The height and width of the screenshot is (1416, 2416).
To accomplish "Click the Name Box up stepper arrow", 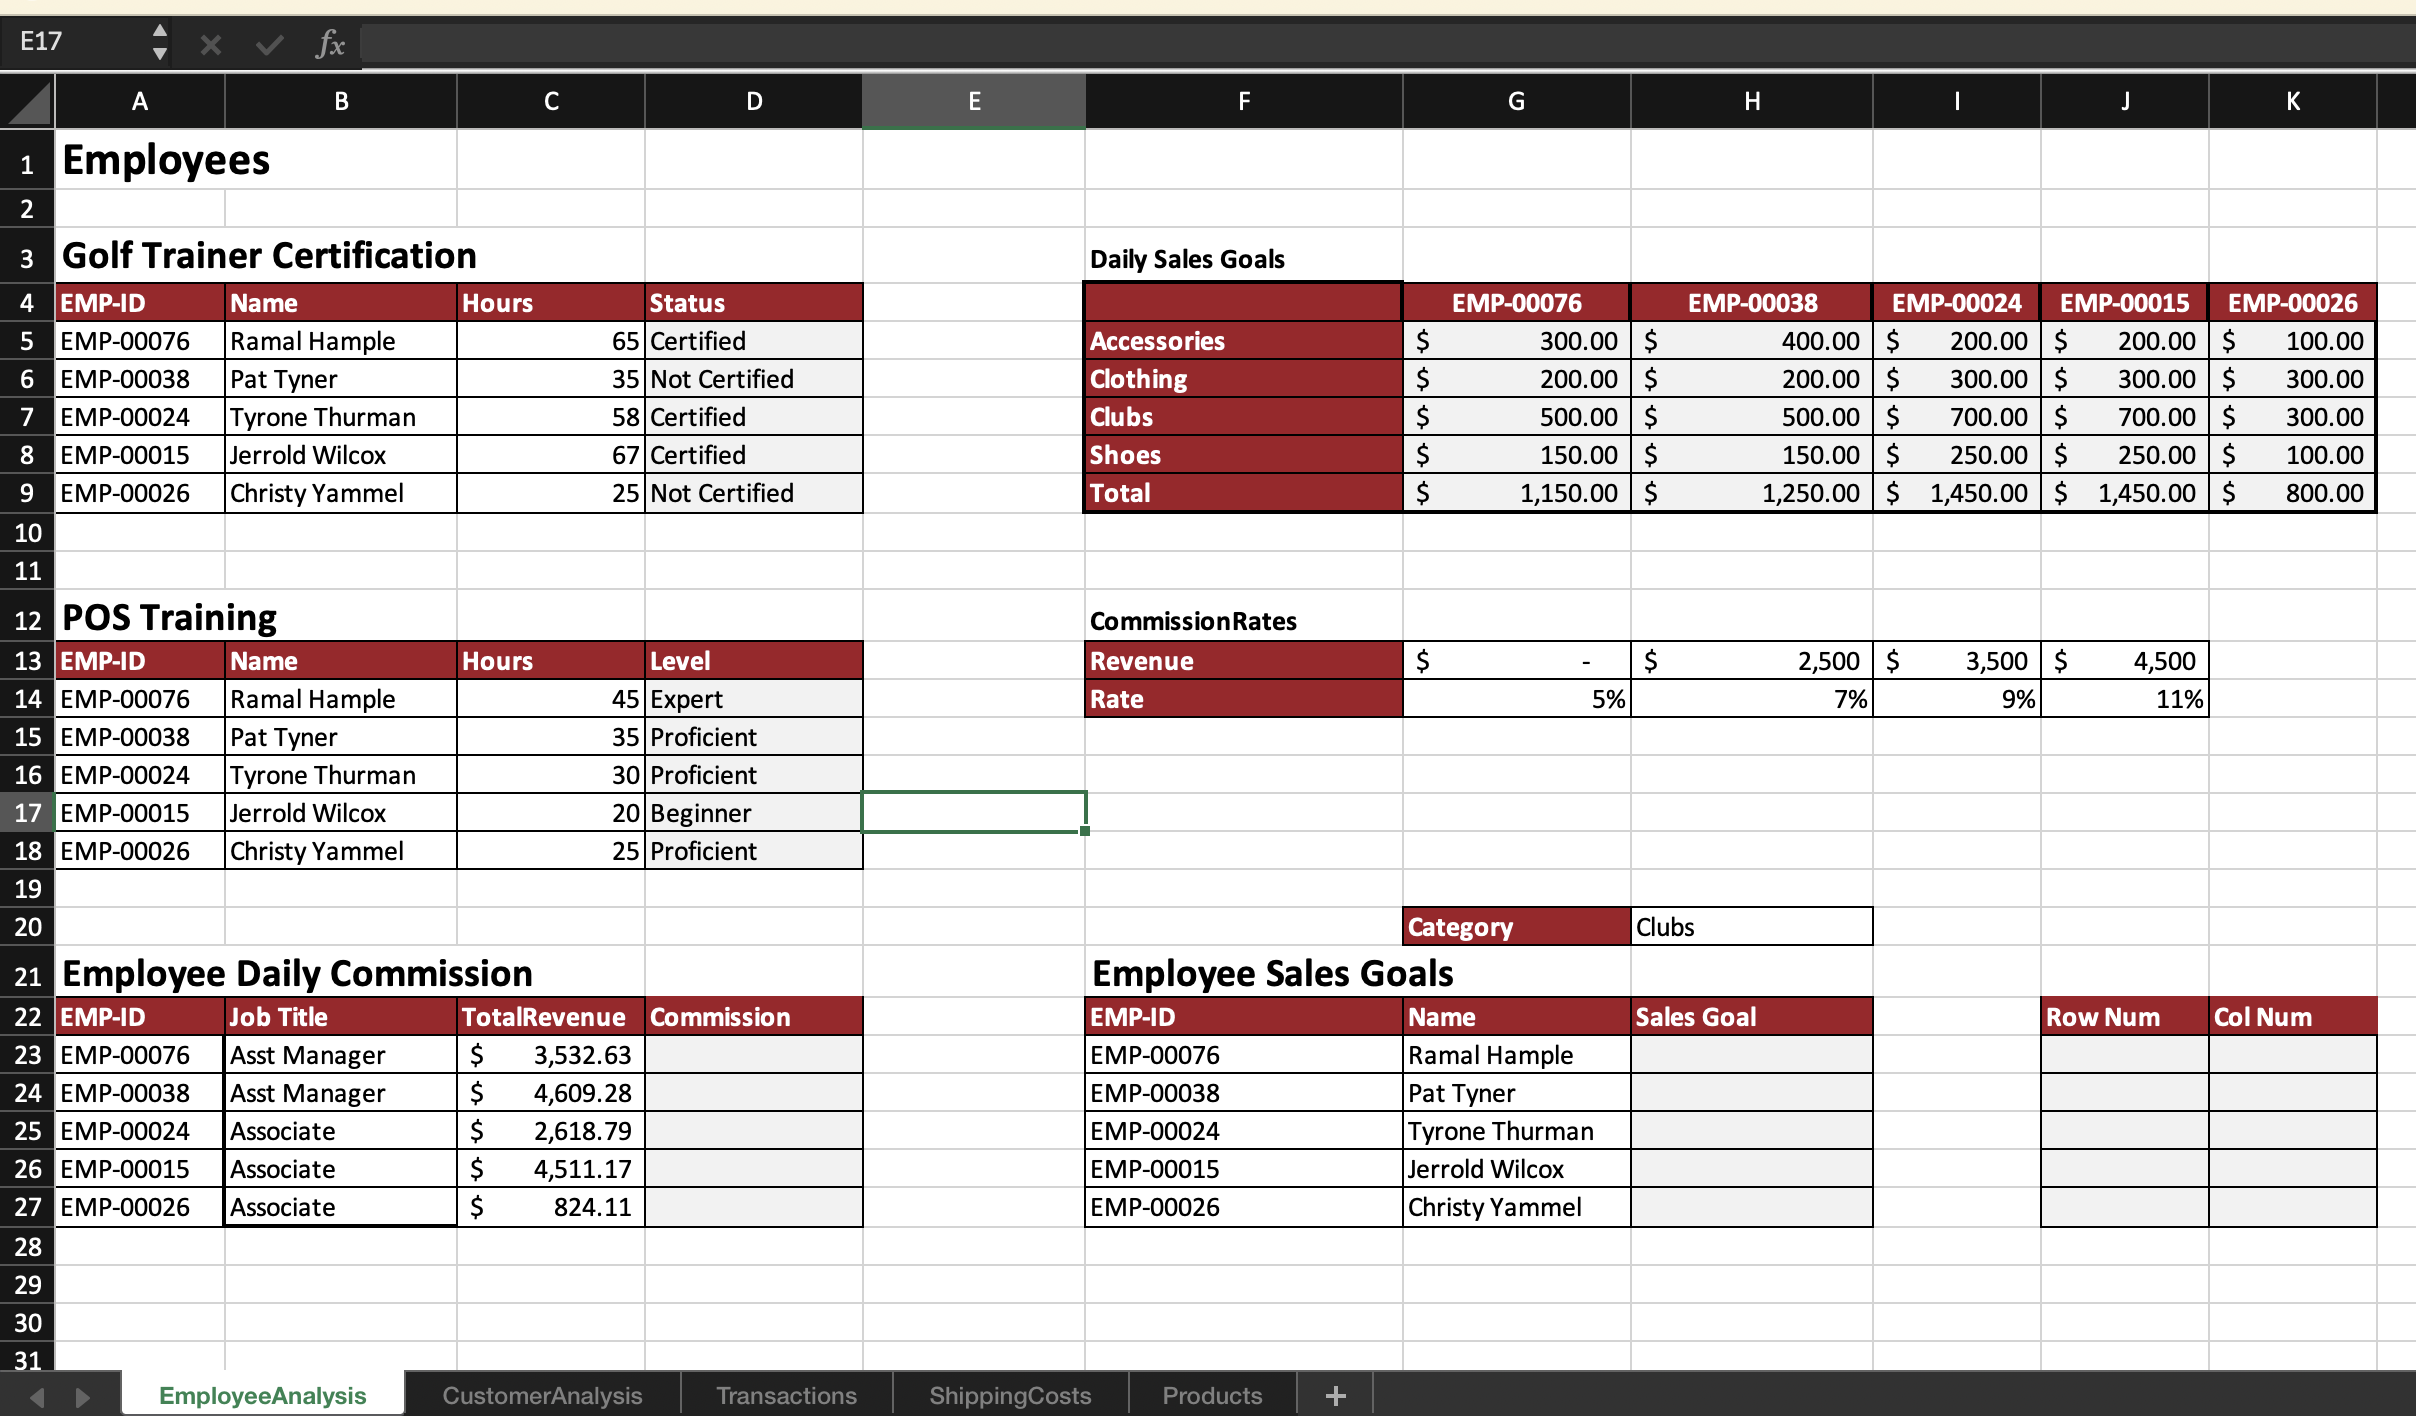I will (x=160, y=29).
